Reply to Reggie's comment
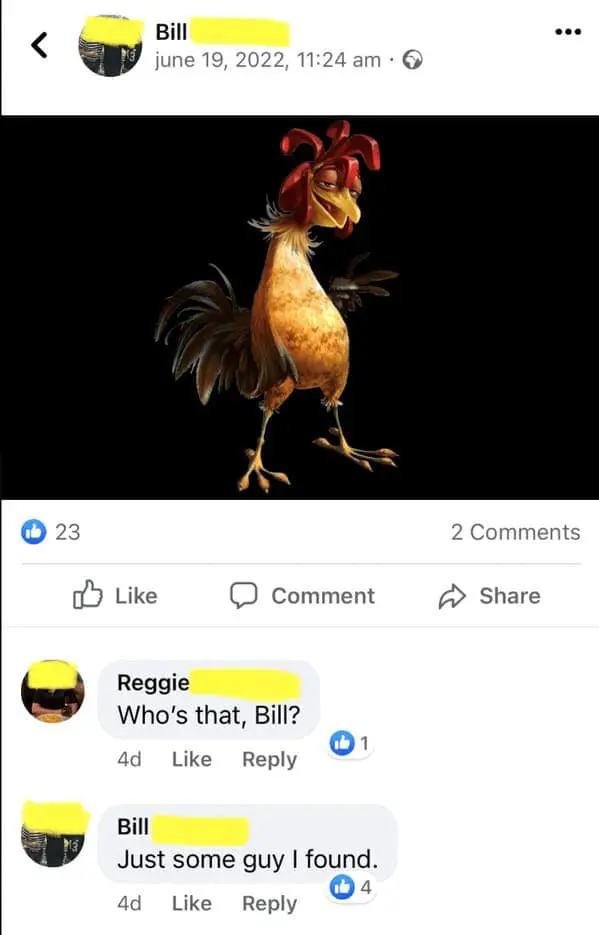Screen dimensions: 599x935 pyautogui.click(x=269, y=759)
